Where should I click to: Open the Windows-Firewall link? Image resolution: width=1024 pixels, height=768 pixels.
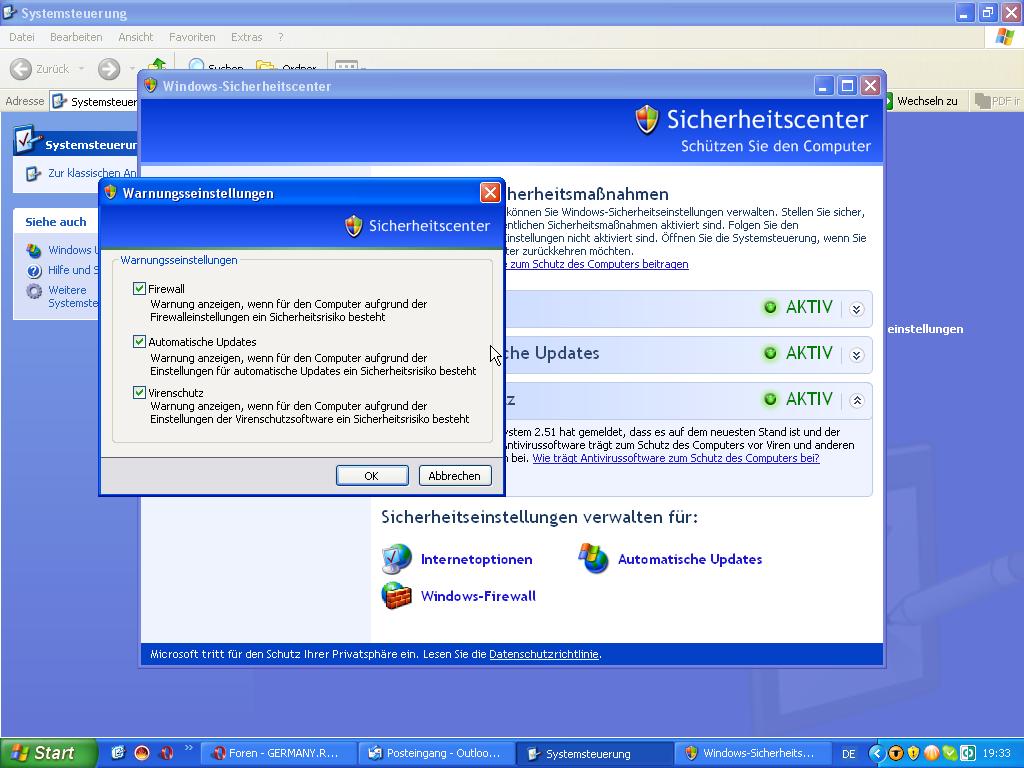[478, 596]
